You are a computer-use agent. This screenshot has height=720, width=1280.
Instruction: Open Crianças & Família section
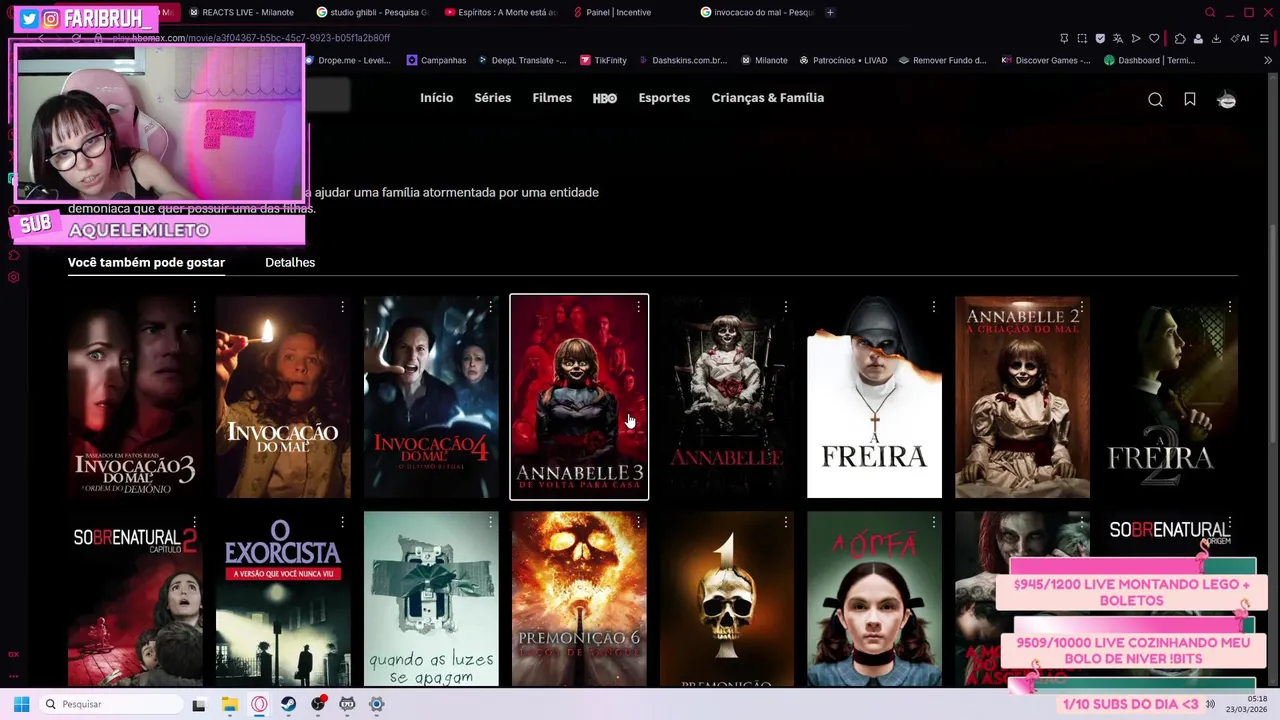pyautogui.click(x=767, y=98)
